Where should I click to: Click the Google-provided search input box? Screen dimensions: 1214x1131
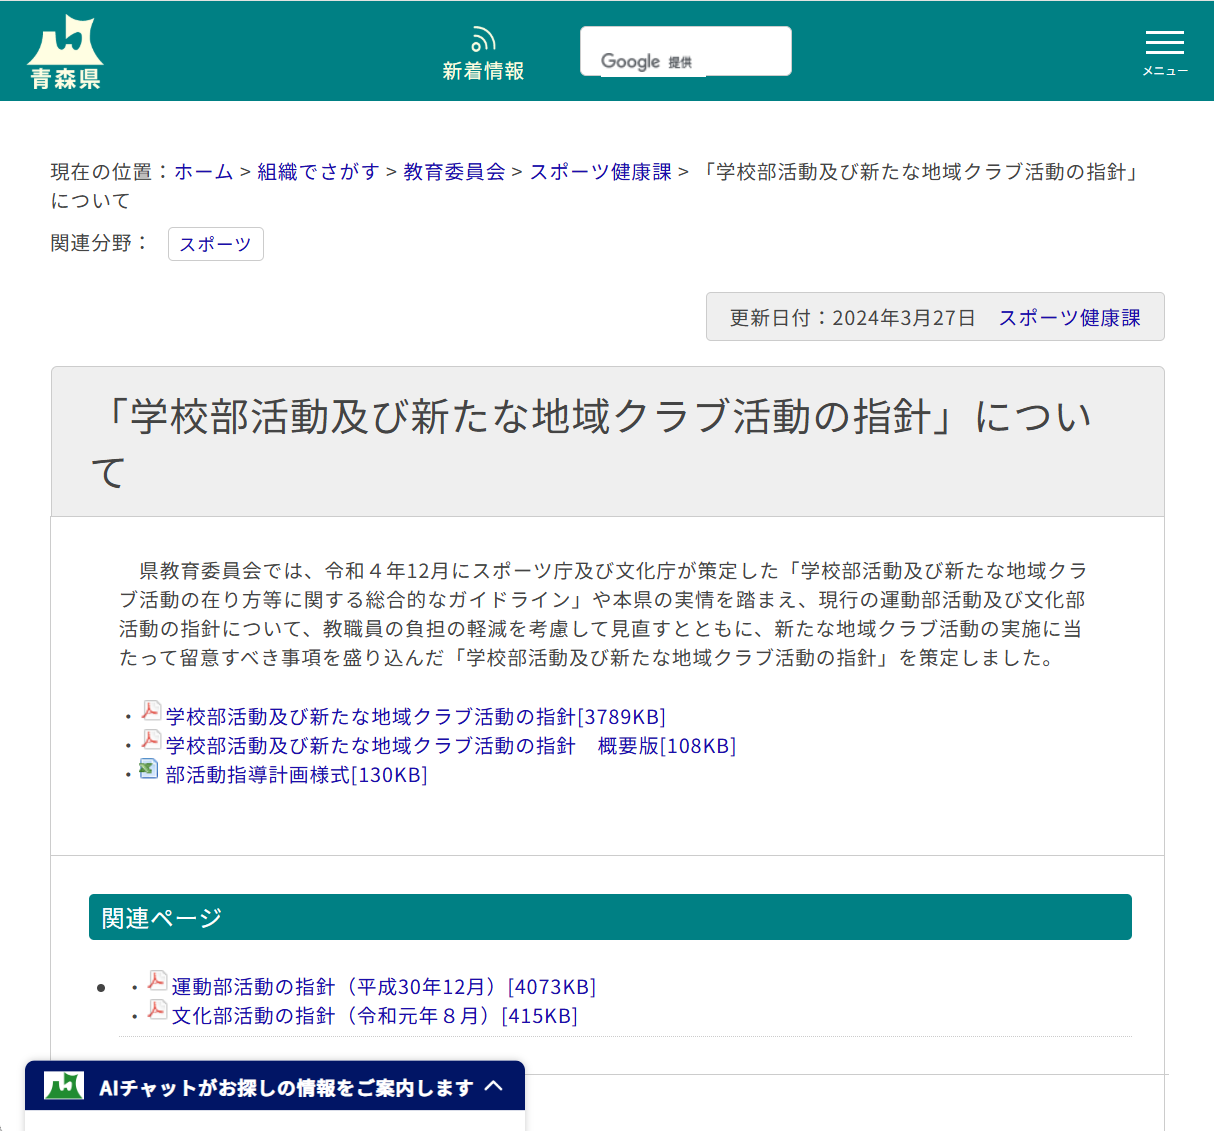(685, 51)
